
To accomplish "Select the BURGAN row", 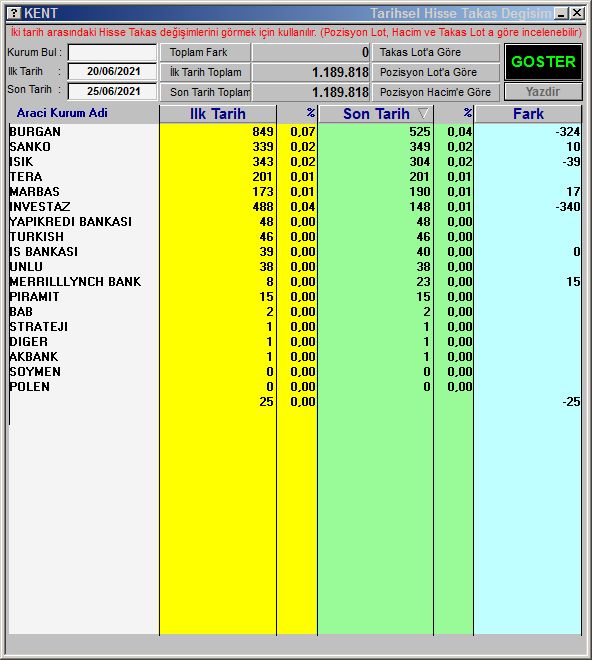I will tap(295, 132).
